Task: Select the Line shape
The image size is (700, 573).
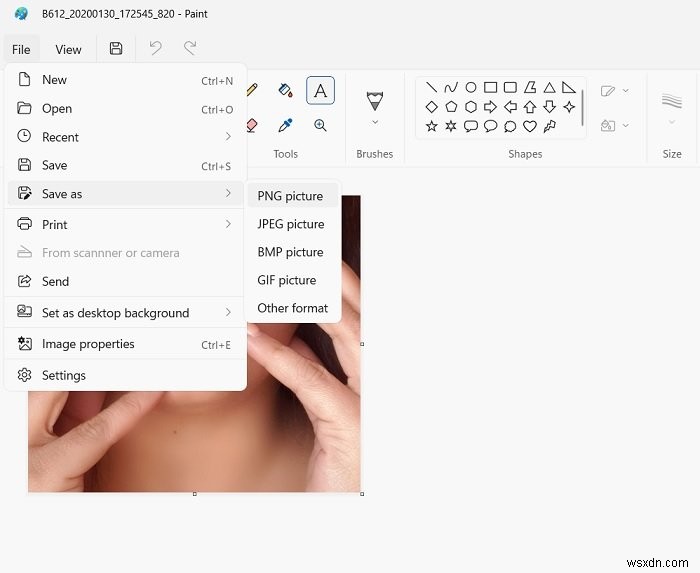Action: (431, 87)
